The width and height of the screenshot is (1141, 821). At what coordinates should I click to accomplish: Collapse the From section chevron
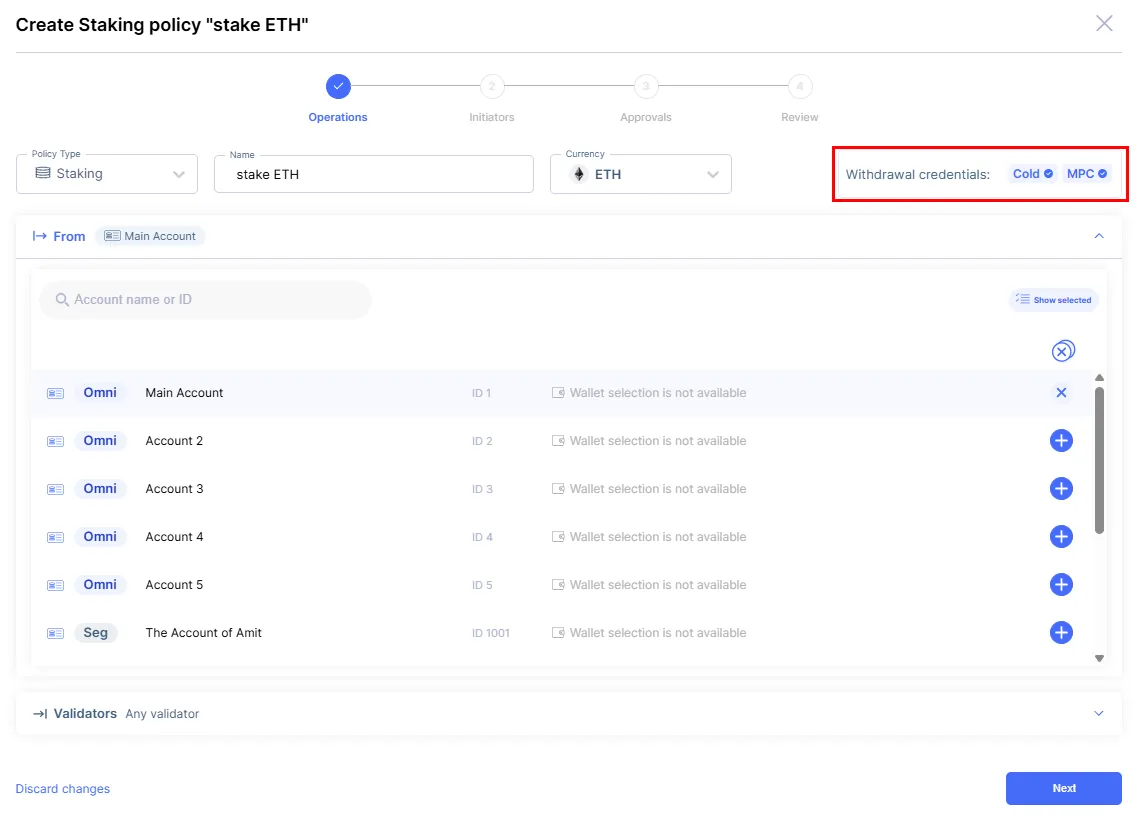point(1099,236)
